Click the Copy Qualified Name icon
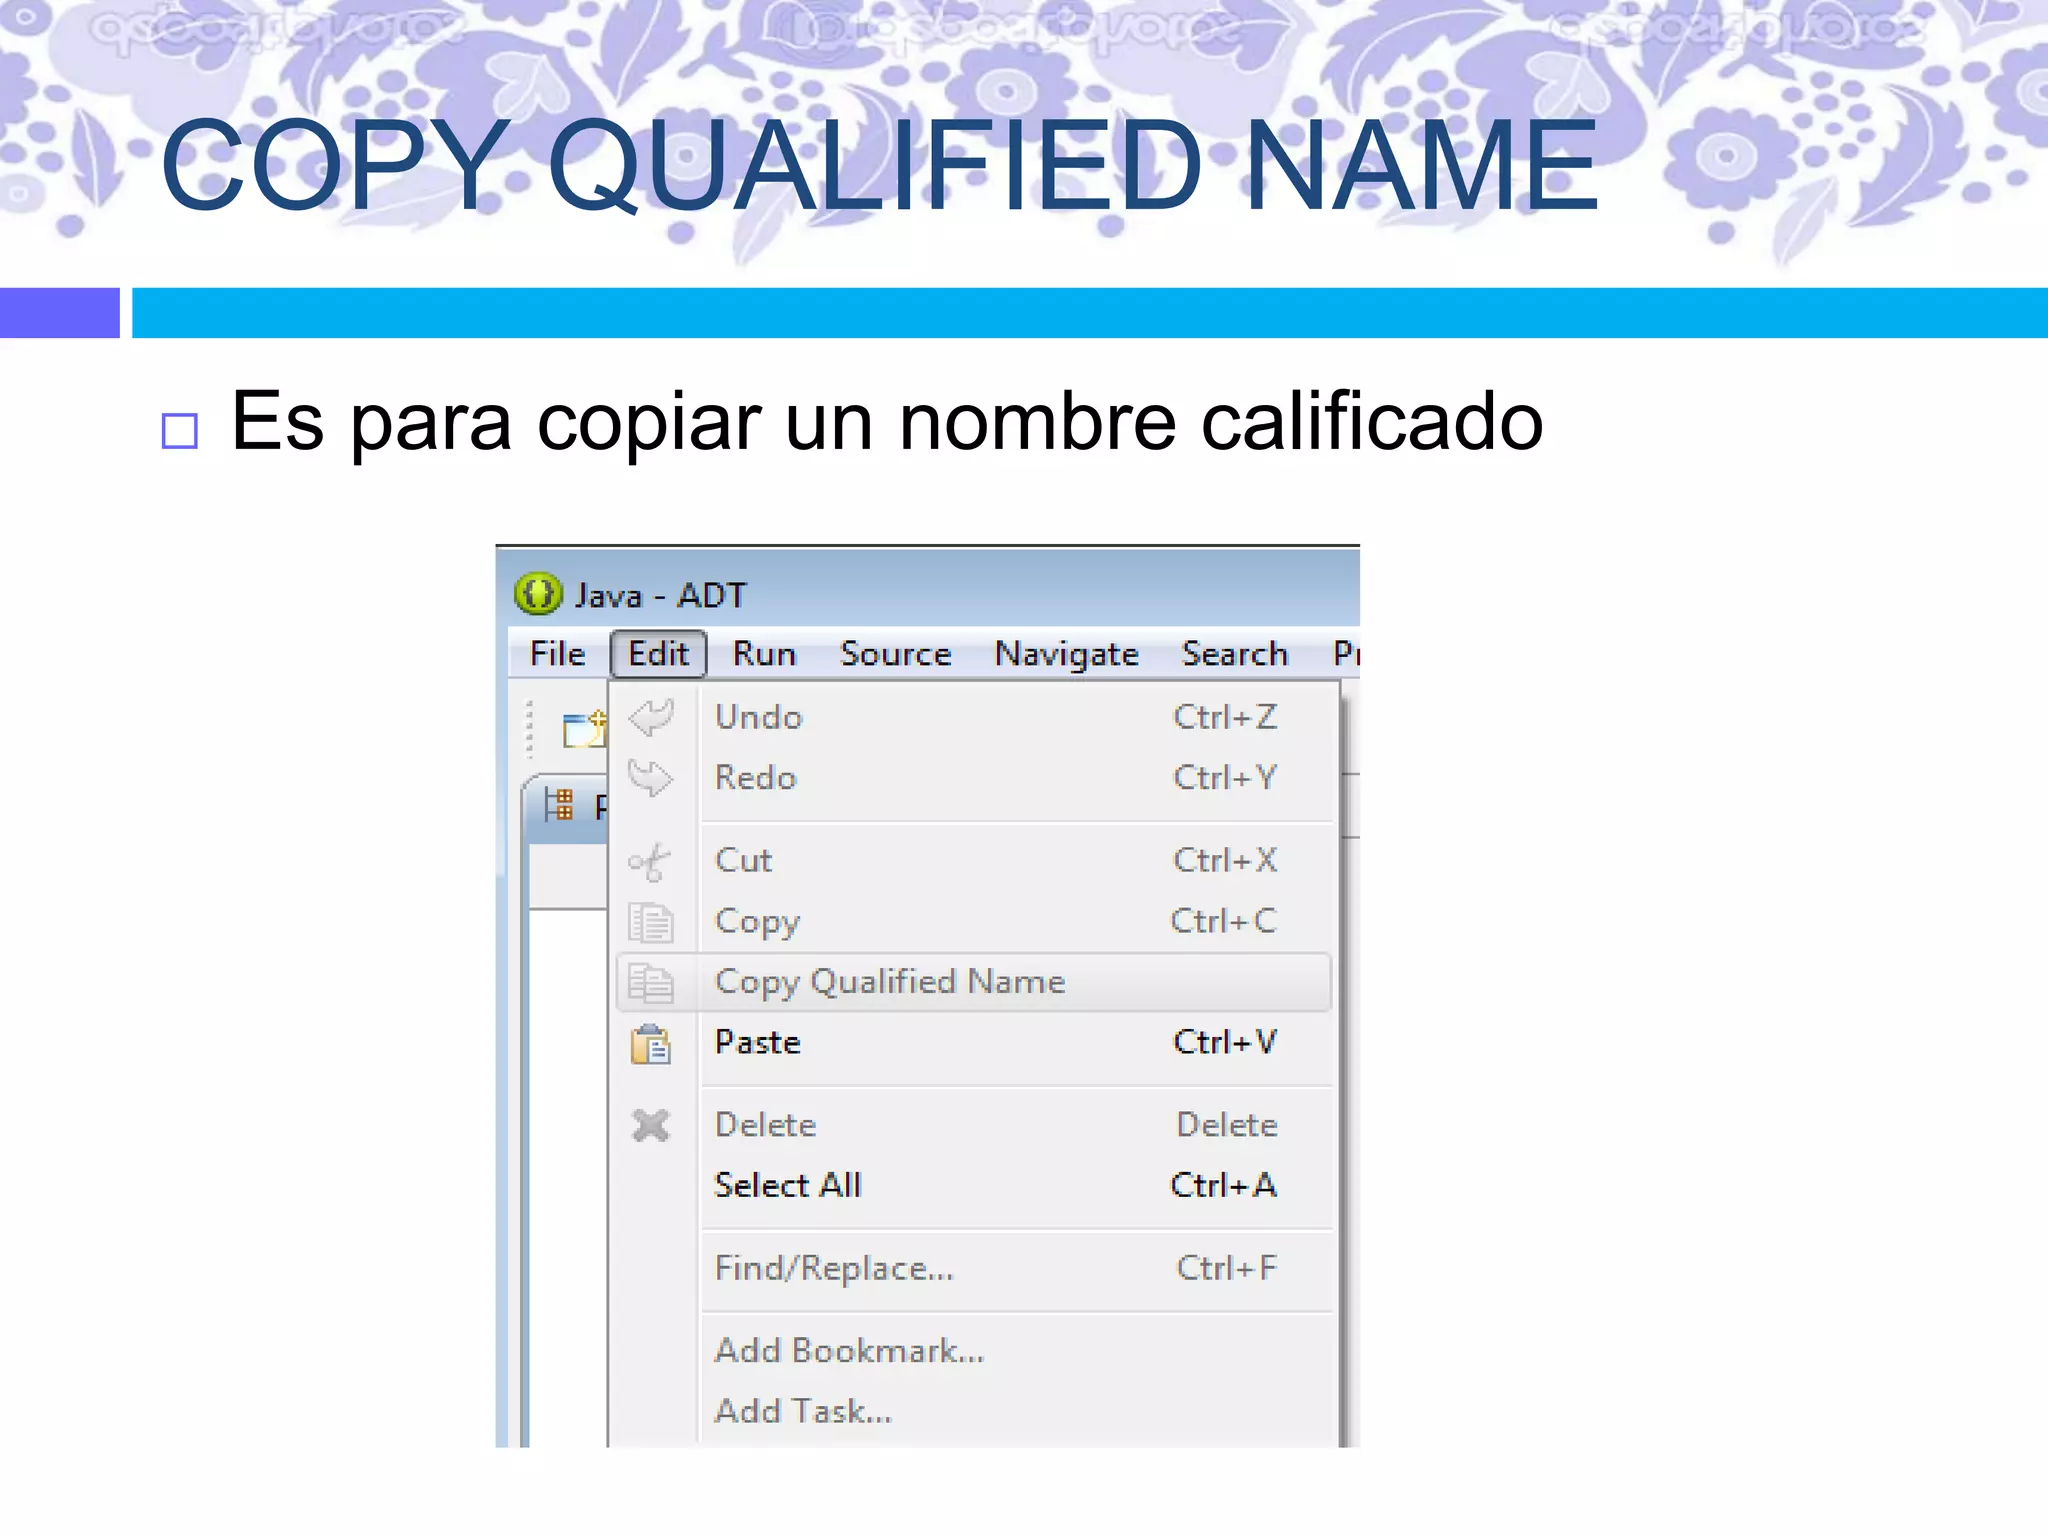This screenshot has width=2048, height=1536. coord(651,983)
